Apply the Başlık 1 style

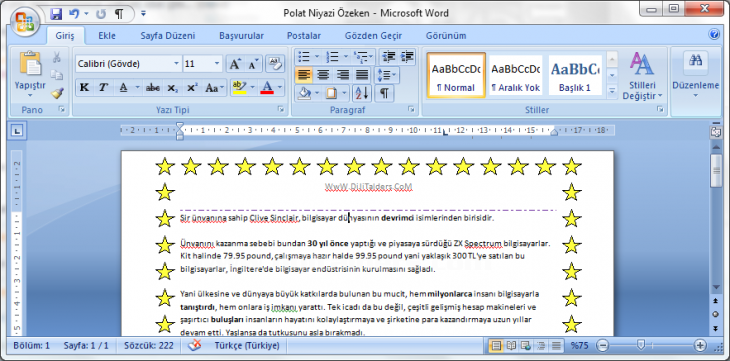click(x=575, y=75)
